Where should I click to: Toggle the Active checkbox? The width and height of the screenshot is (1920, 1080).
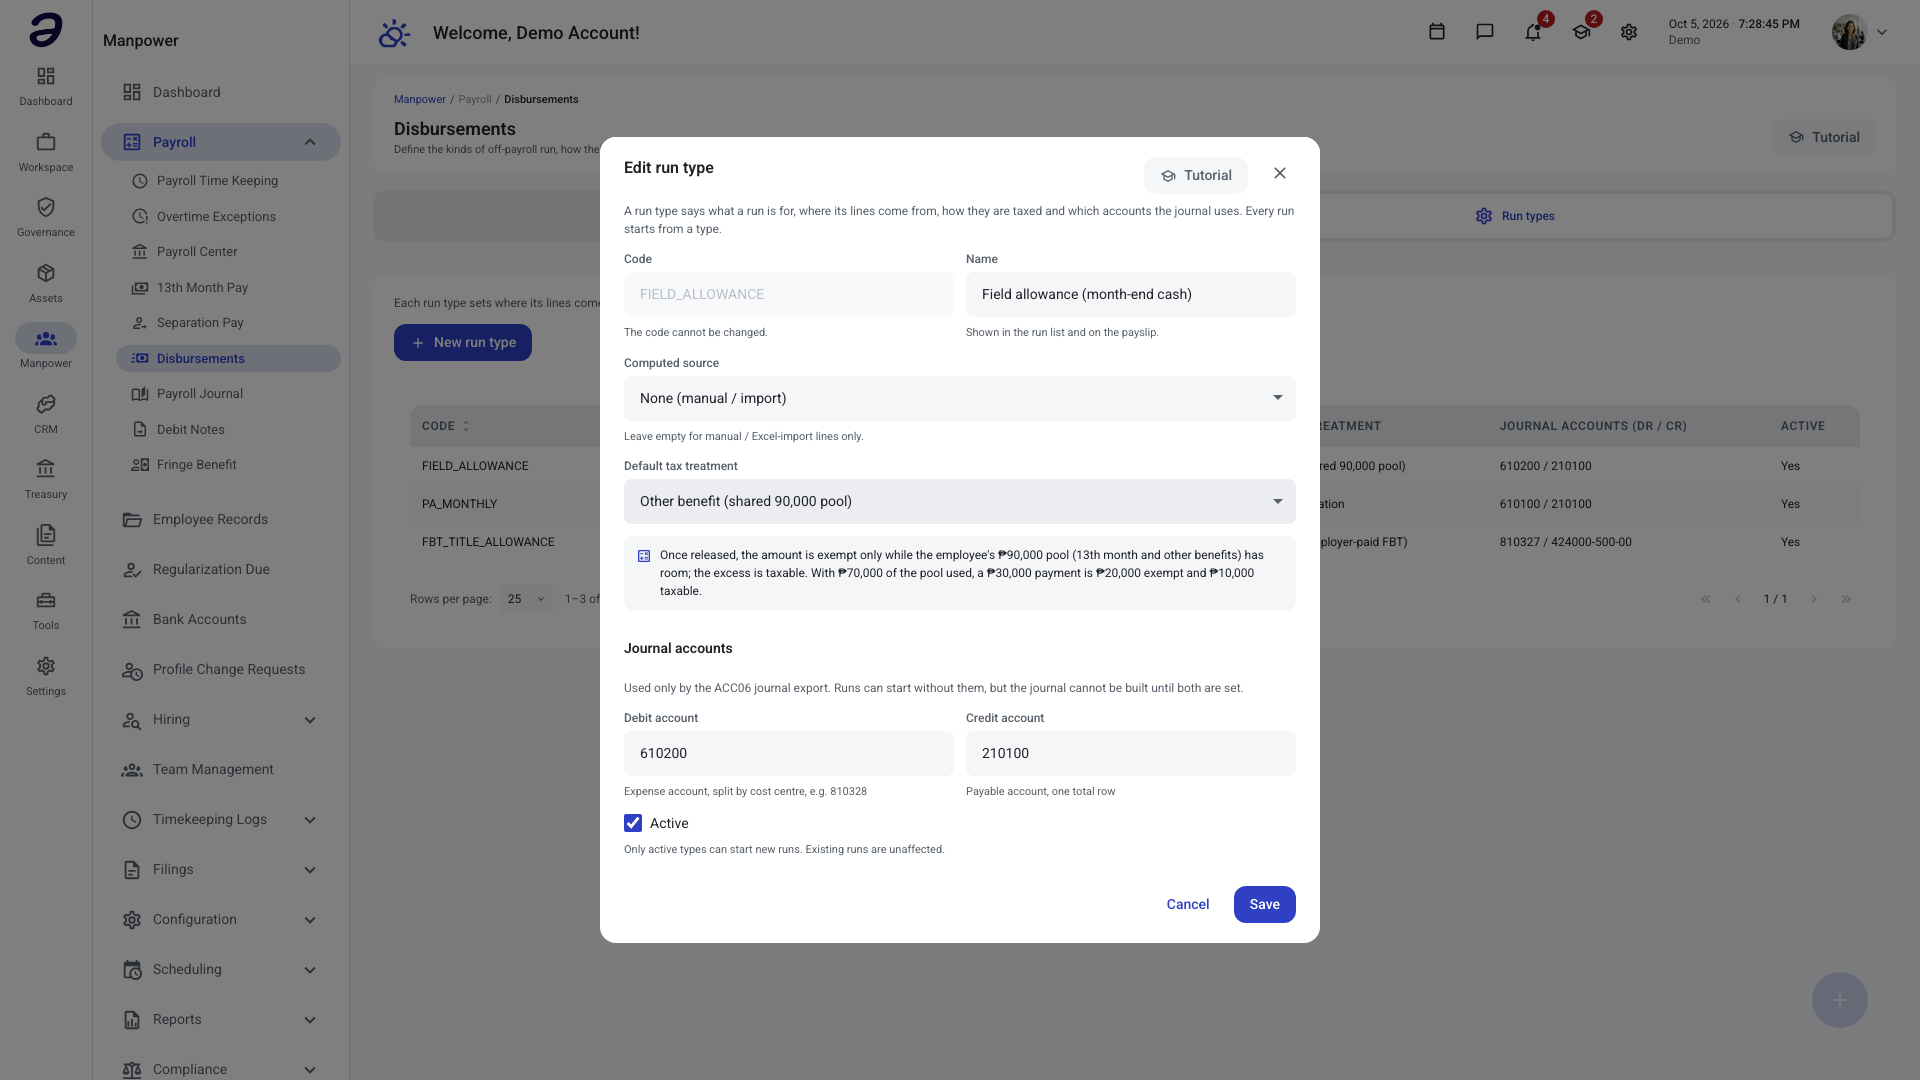(x=633, y=823)
